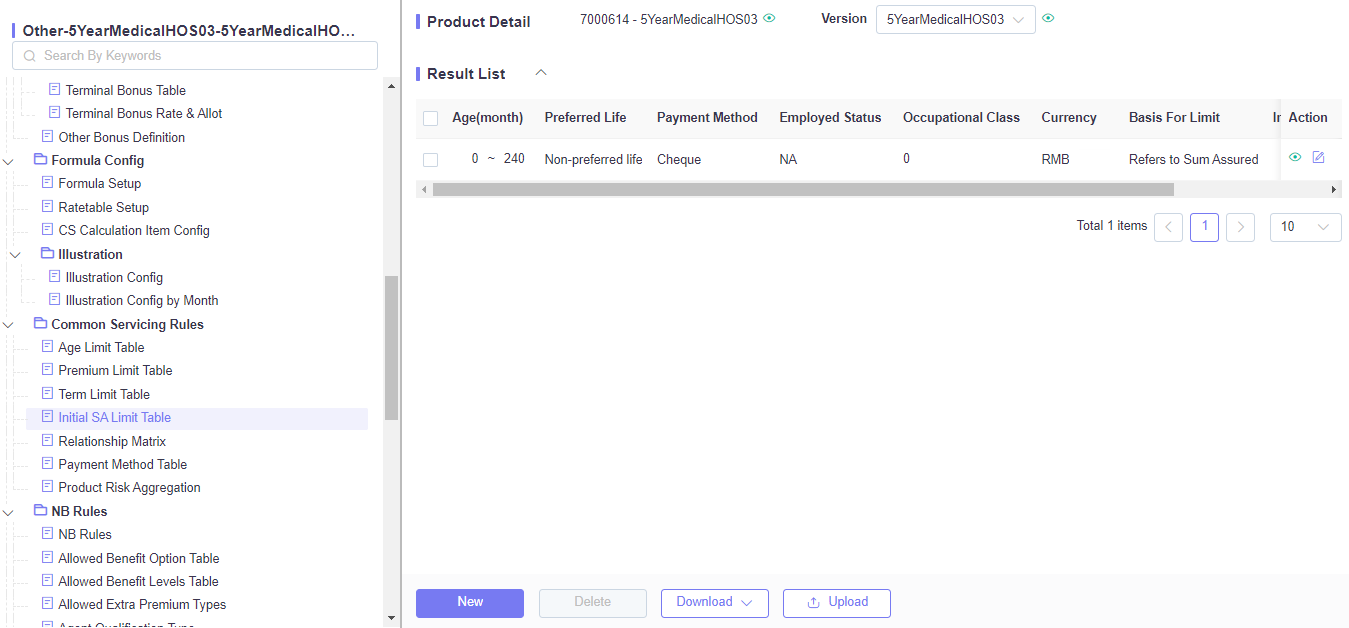Viewport: 1349px width, 628px height.
Task: Click the NB Rules folder icon
Action: click(40, 511)
